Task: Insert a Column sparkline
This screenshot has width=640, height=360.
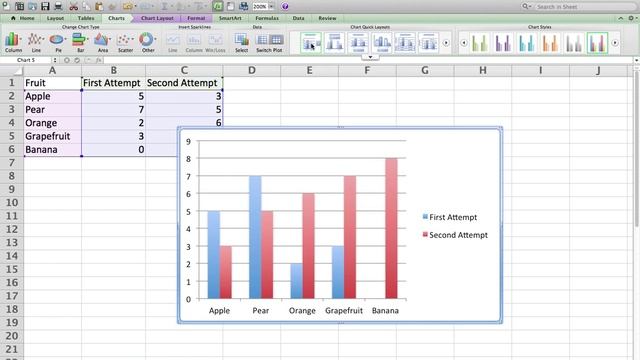Action: (194, 42)
